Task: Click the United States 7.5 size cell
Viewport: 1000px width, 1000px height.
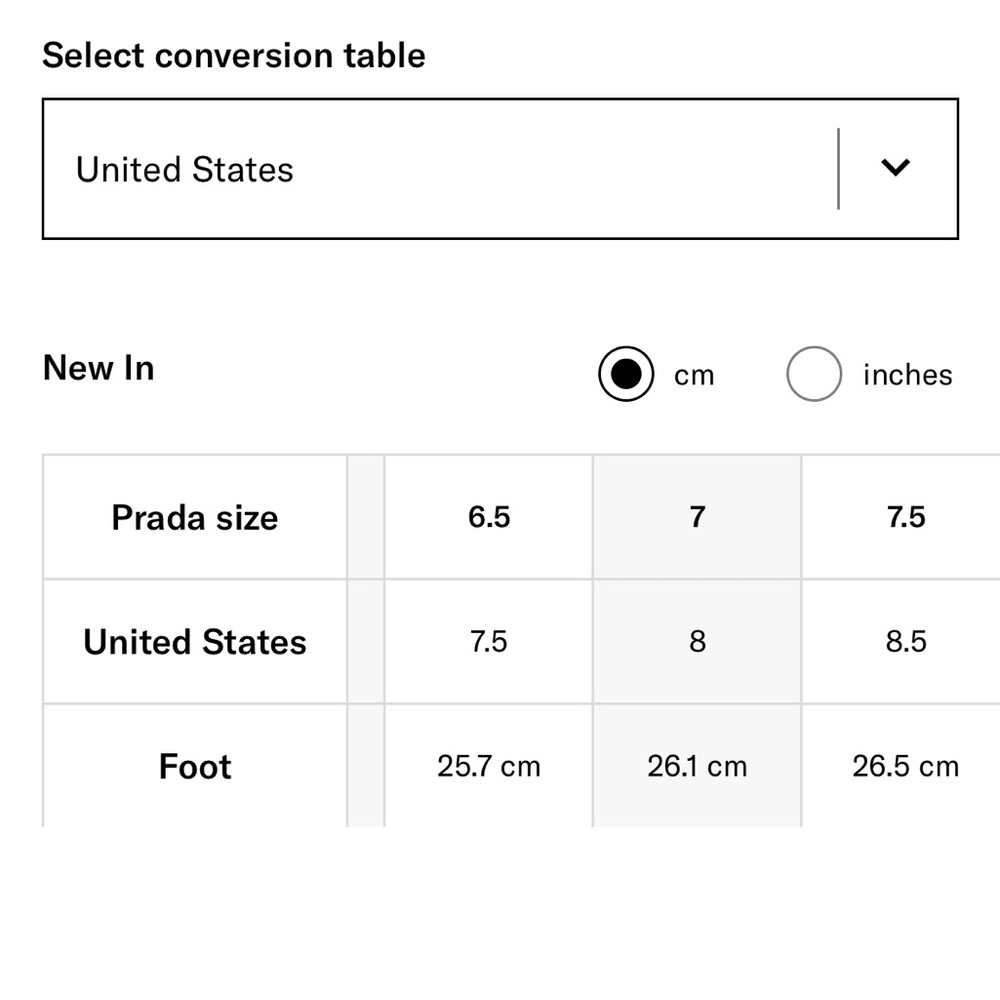Action: point(489,642)
